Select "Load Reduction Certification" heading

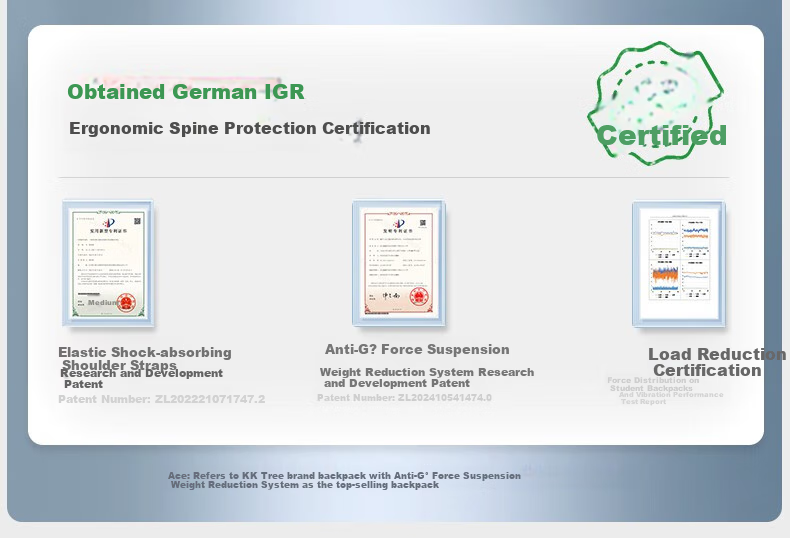tap(716, 362)
